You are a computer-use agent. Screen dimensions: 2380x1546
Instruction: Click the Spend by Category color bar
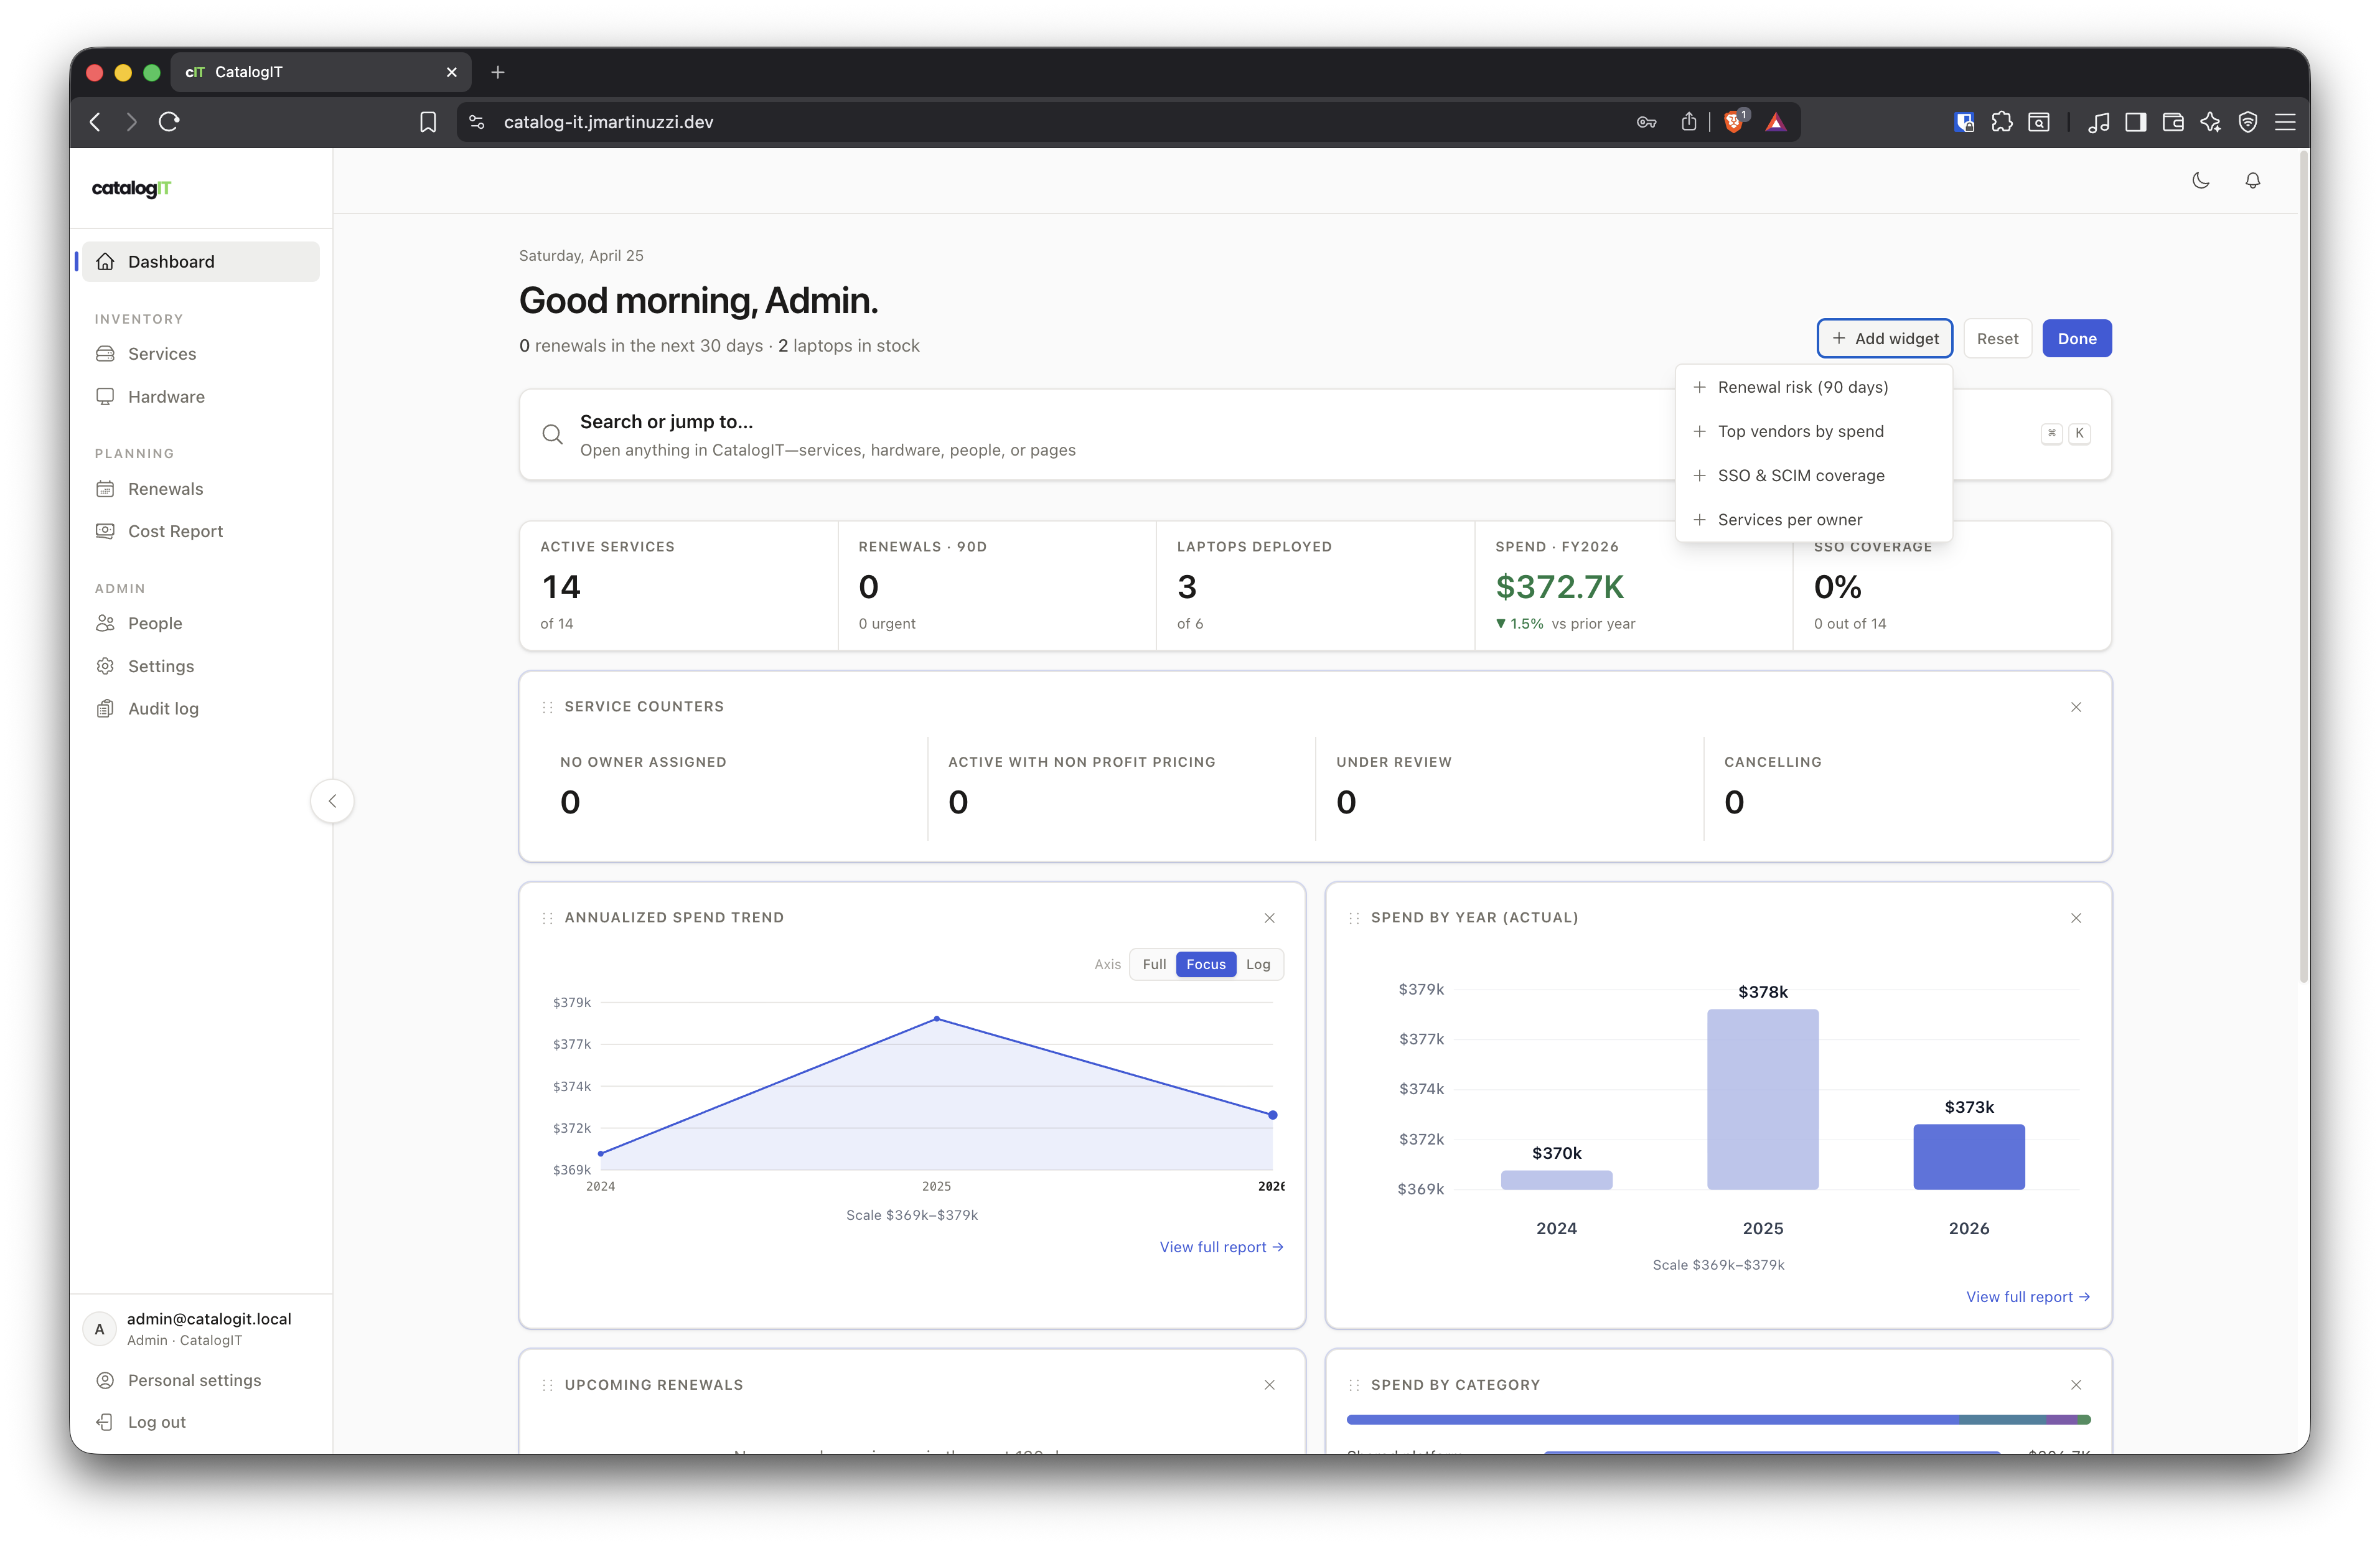coord(1718,1419)
